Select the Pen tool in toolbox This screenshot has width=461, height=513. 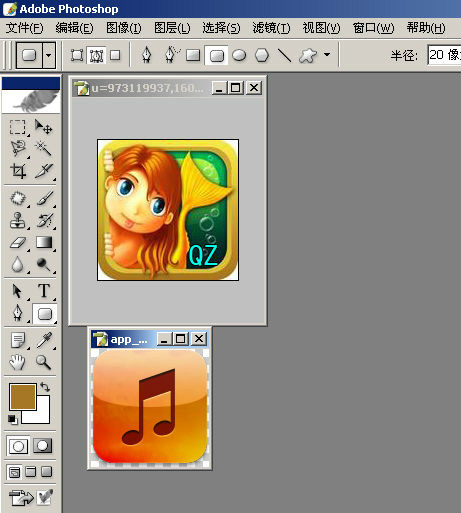tap(17, 314)
